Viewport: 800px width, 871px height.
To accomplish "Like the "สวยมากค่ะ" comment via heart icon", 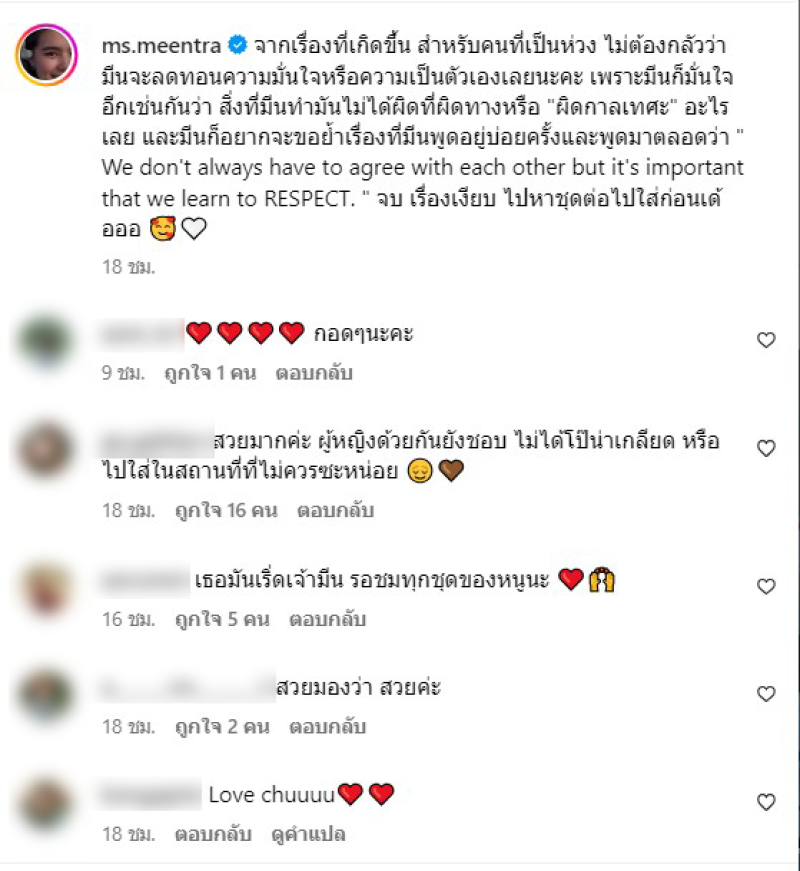I will pos(766,448).
